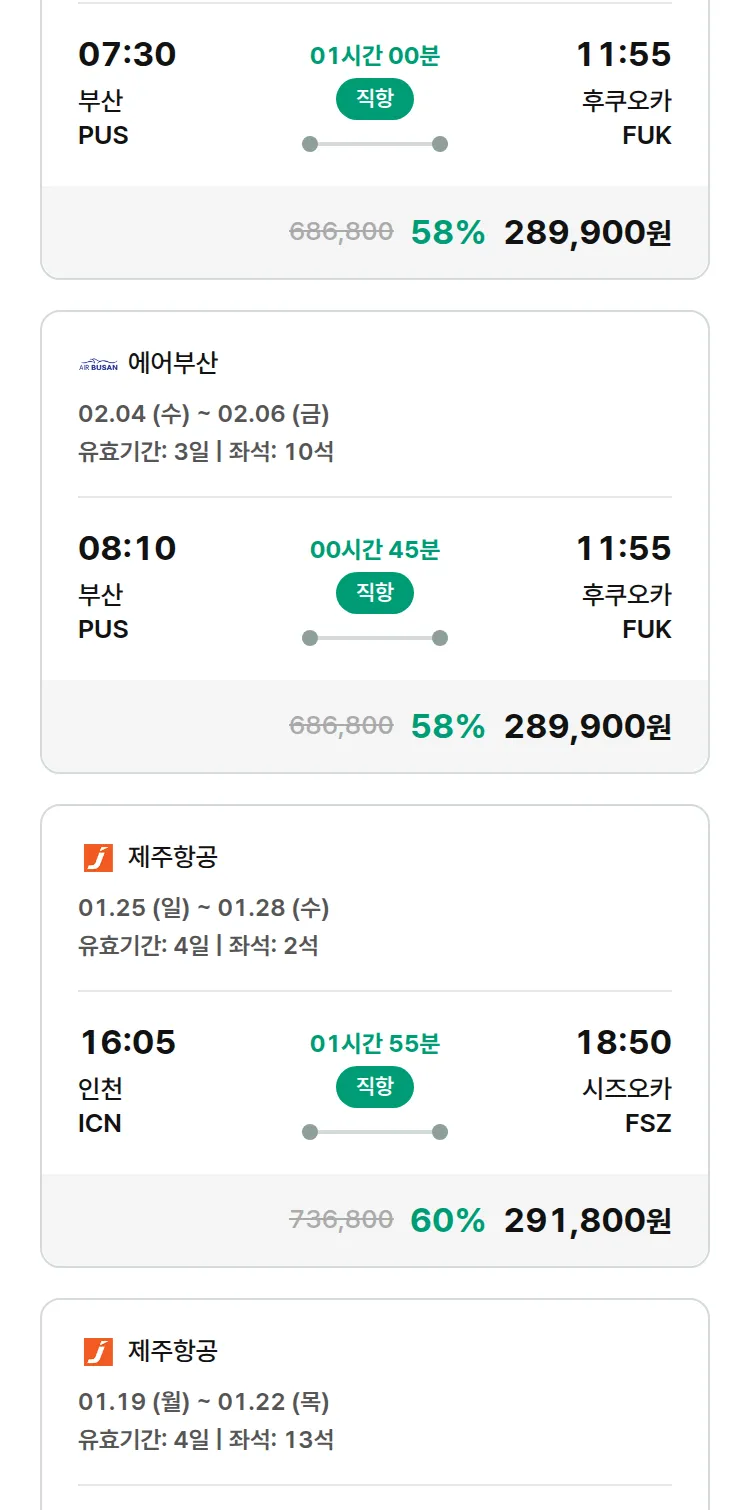Open the 01.19 (월) ~ 01.22 (목) date range
The image size is (750, 1510).
204,1402
